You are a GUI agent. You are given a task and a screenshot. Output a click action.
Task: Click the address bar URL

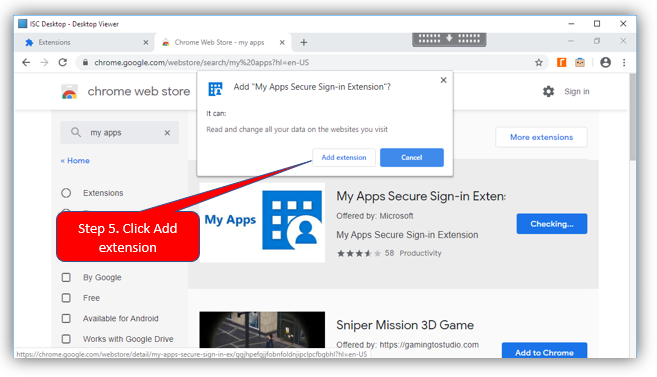pos(202,62)
